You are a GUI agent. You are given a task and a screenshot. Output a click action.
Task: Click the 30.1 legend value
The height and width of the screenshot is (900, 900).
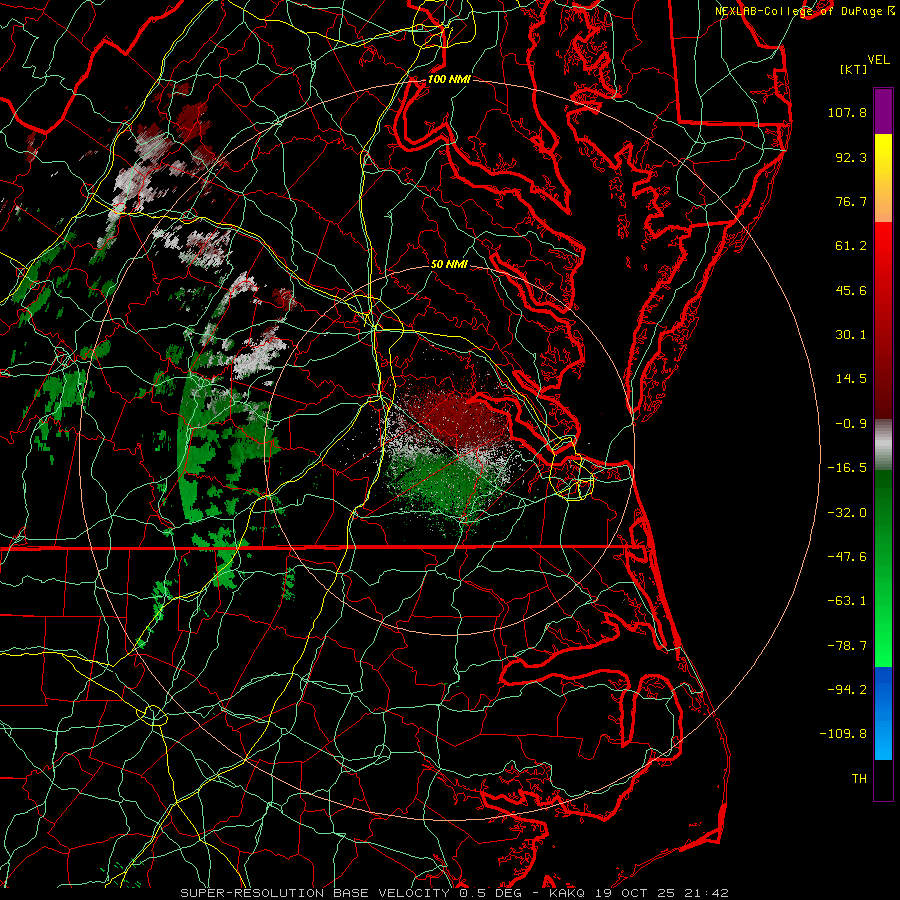pyautogui.click(x=851, y=335)
